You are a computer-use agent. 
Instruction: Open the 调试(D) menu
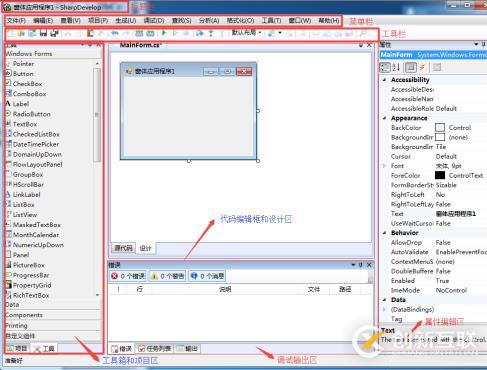click(x=154, y=20)
